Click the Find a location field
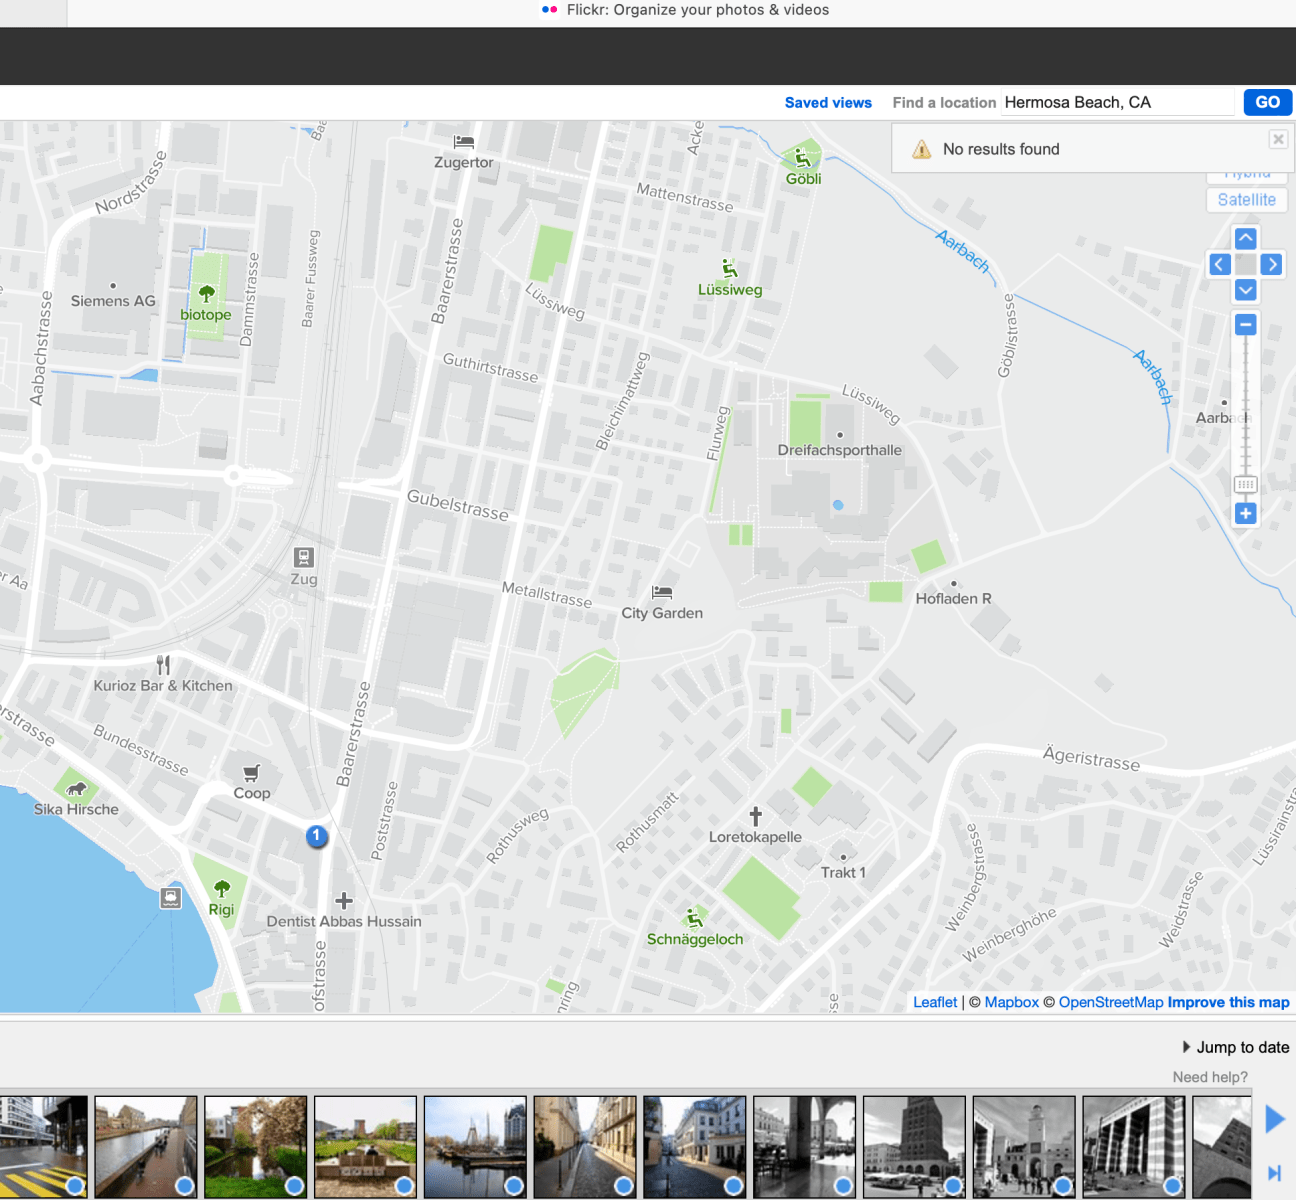This screenshot has height=1200, width=1296. pyautogui.click(x=1117, y=102)
